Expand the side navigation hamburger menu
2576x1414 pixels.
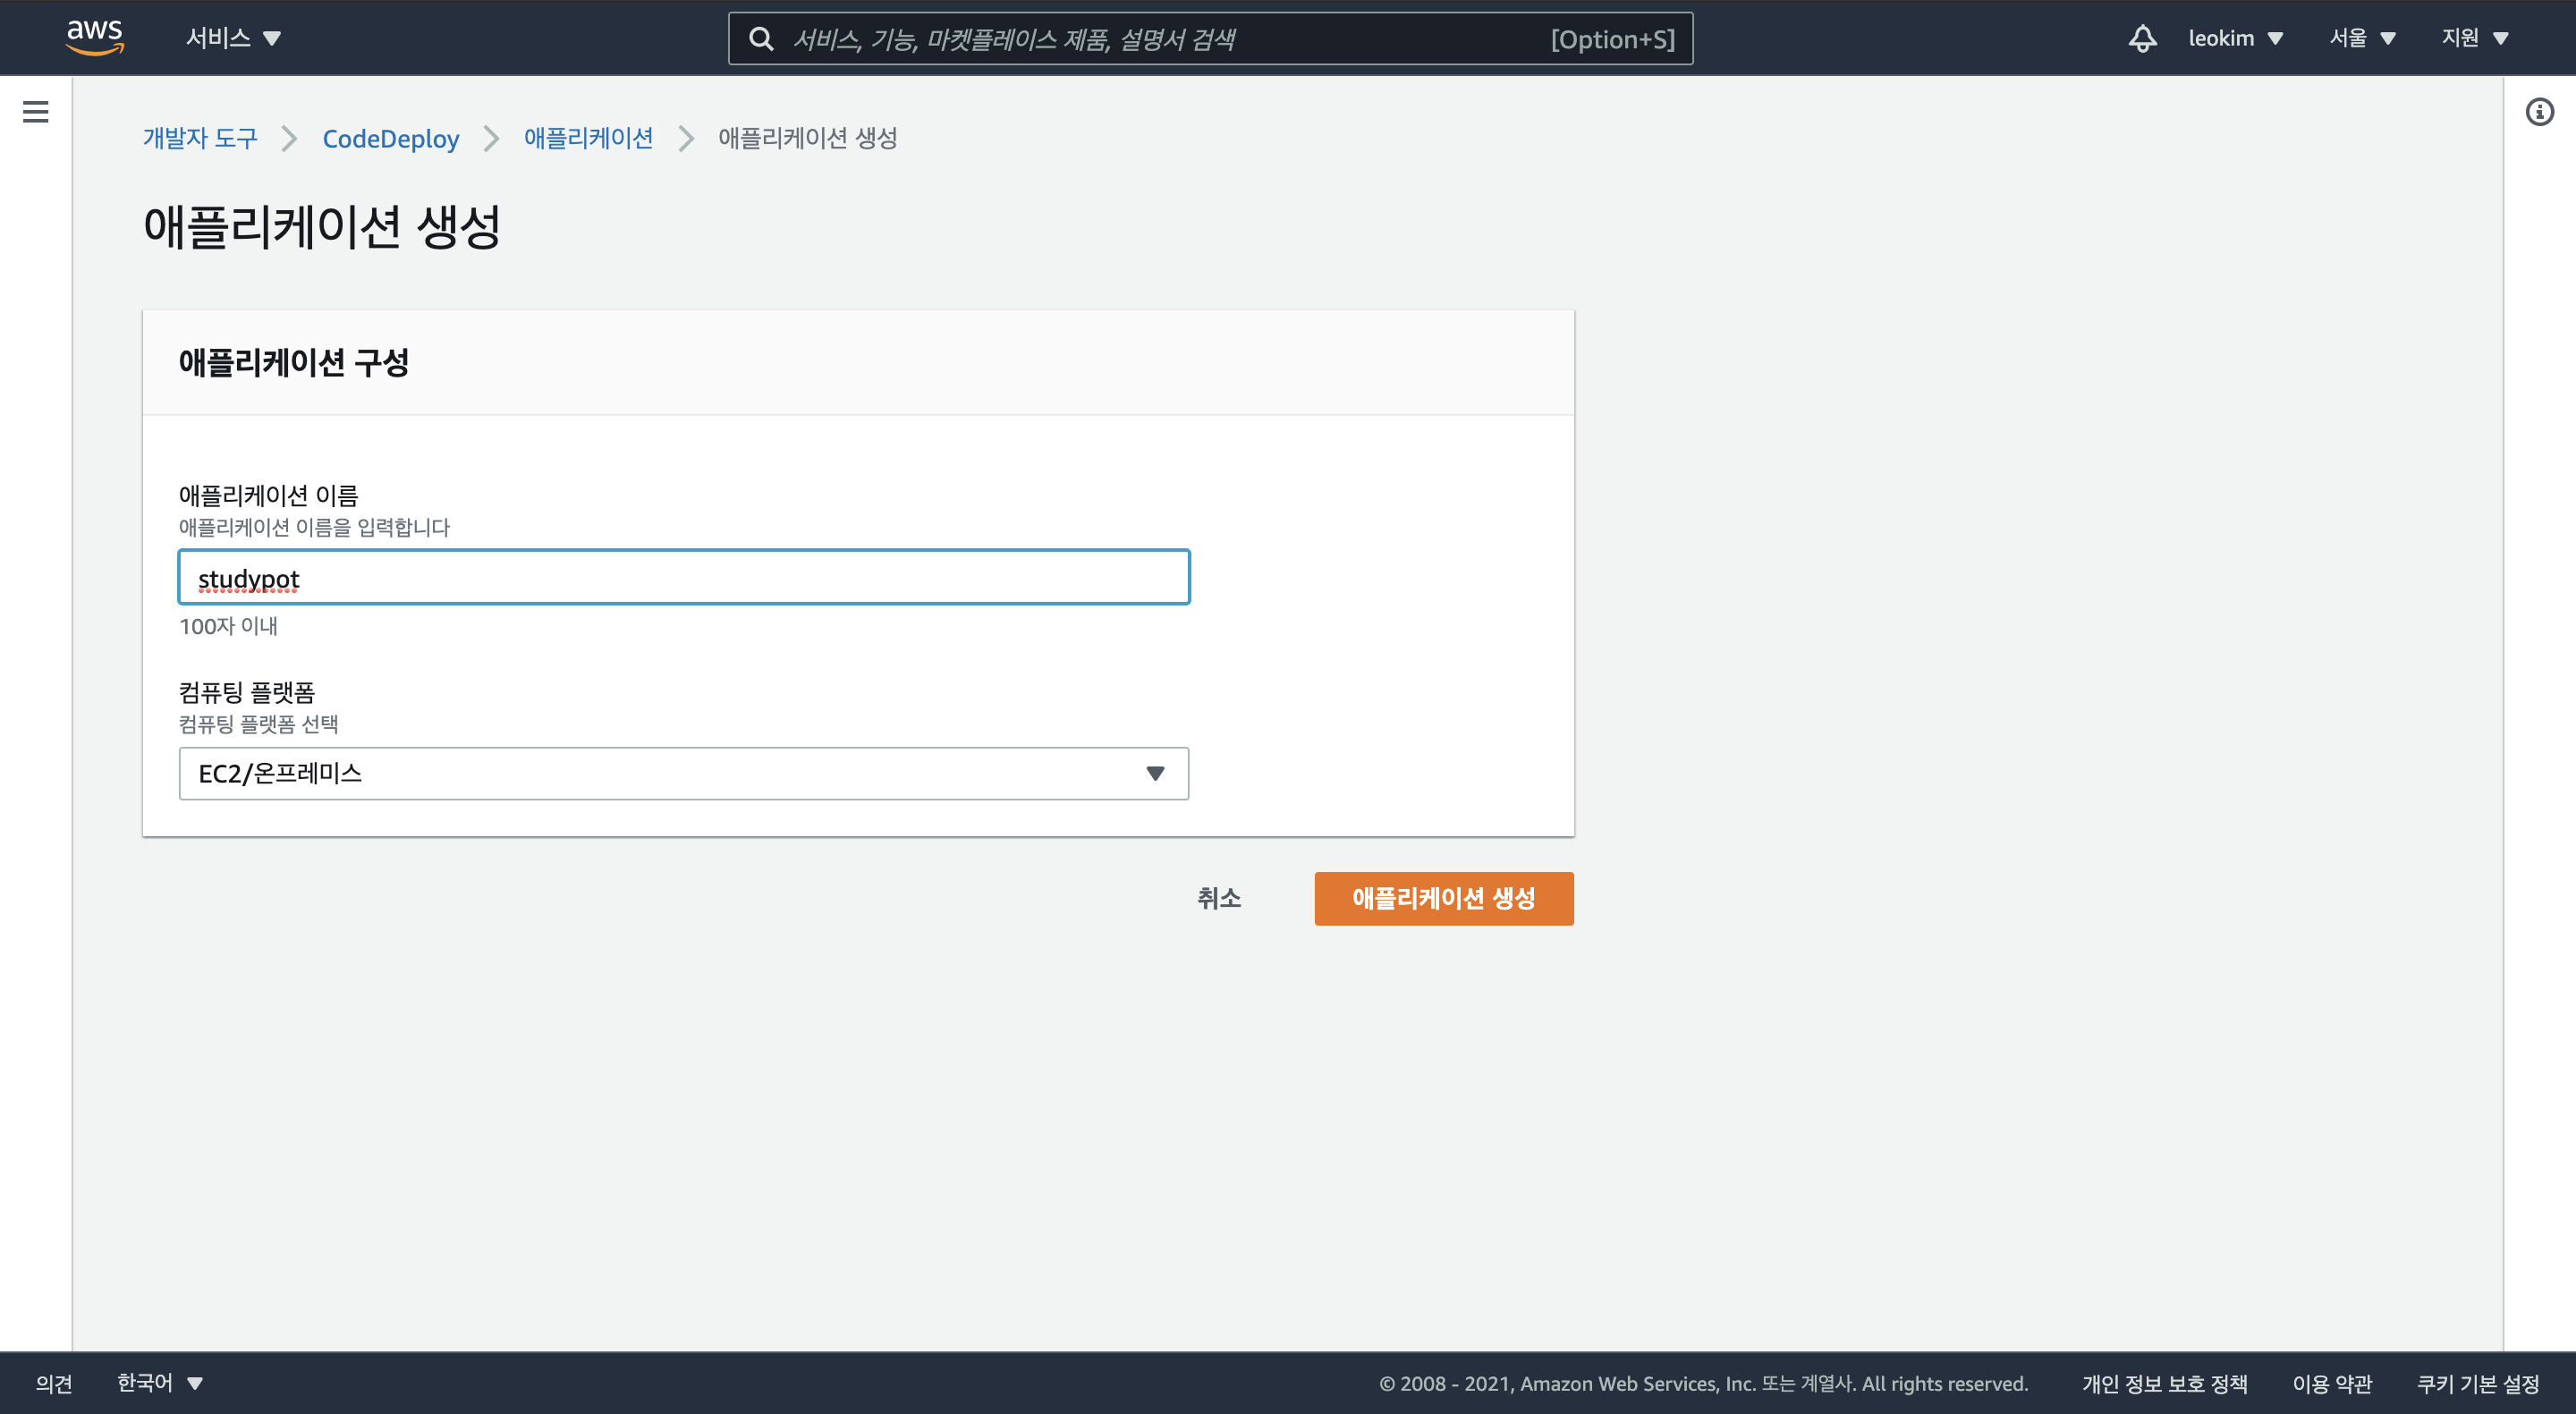36,111
